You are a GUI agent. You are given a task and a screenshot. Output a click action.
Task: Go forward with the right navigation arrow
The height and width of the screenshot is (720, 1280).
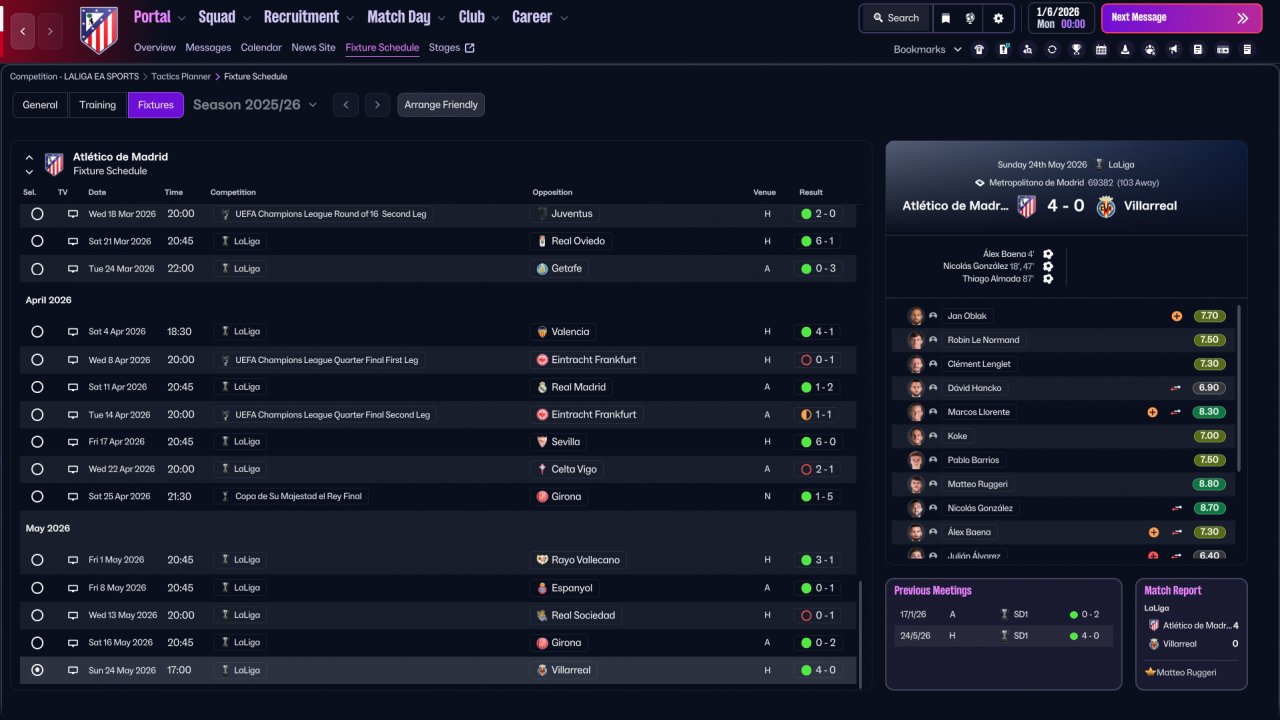point(50,31)
